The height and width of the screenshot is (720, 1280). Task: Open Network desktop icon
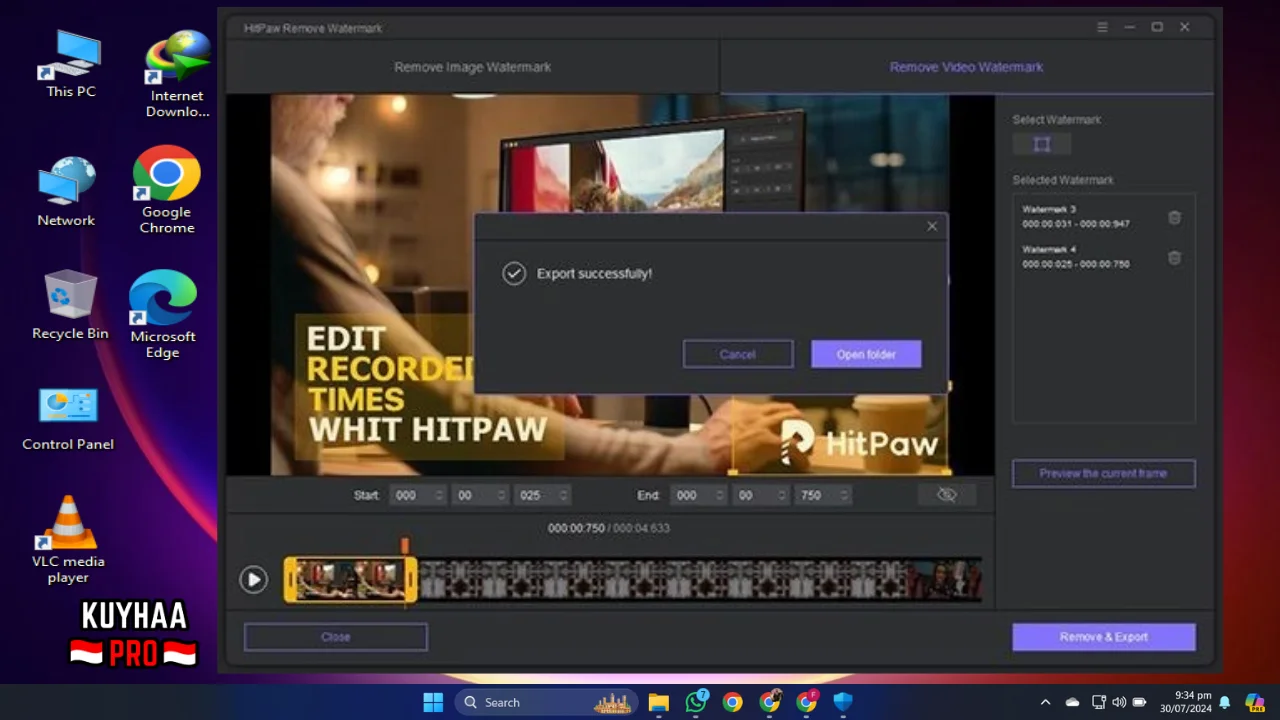tap(66, 192)
